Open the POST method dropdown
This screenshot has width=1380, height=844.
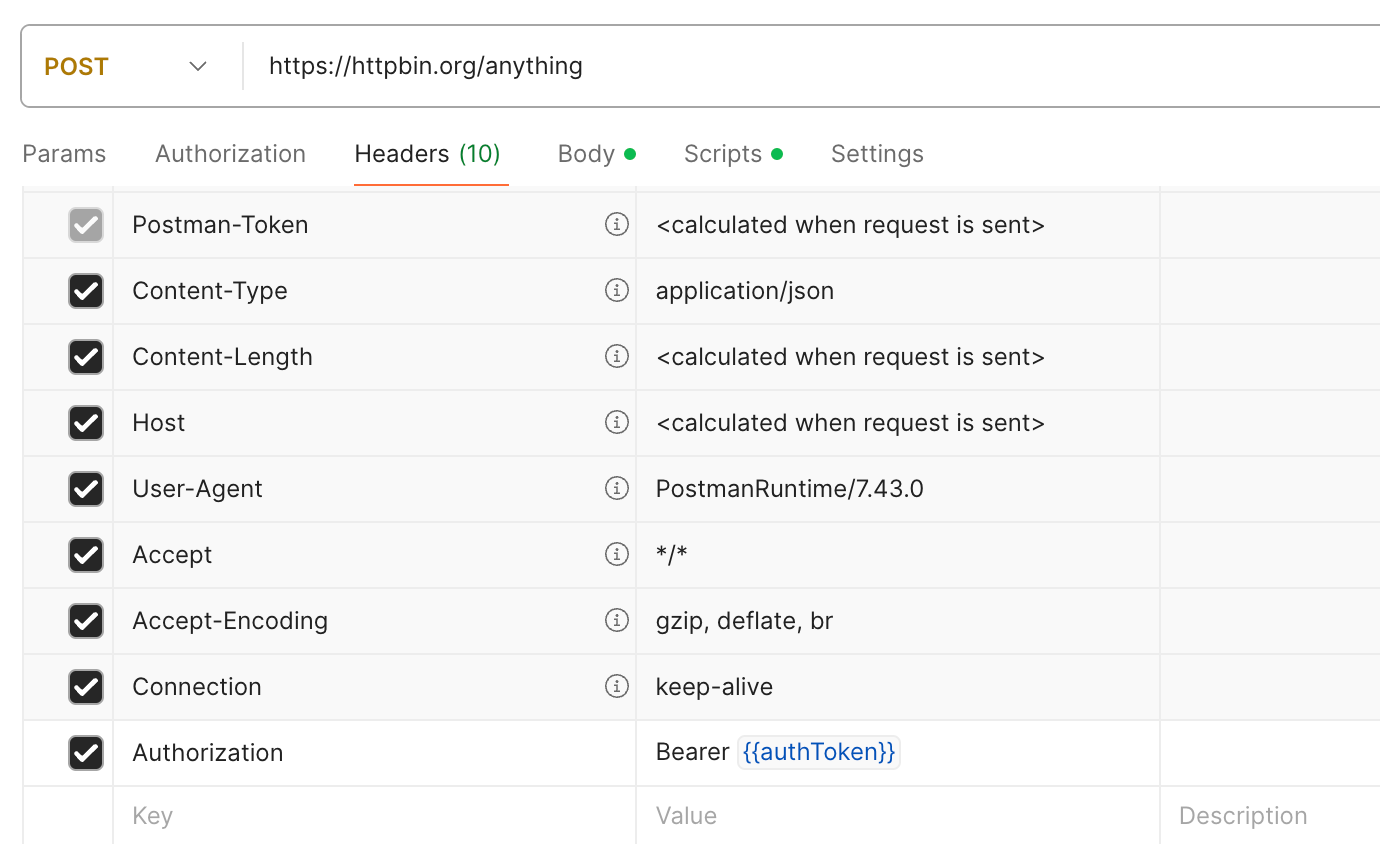coord(125,67)
